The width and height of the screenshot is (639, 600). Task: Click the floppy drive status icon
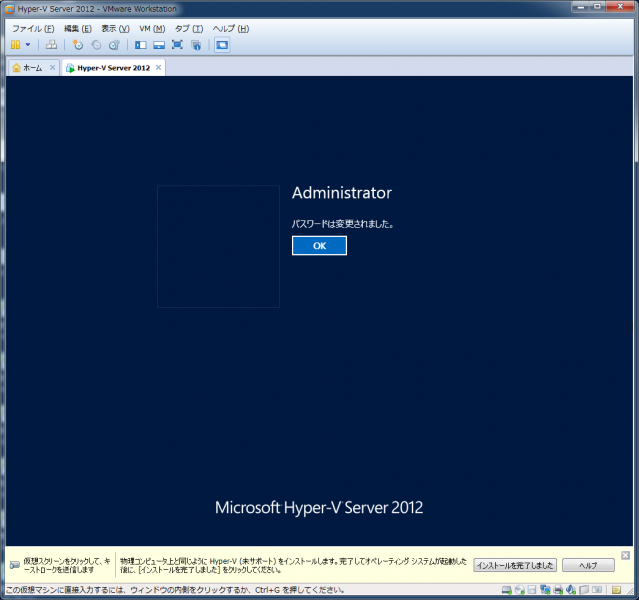[532, 590]
